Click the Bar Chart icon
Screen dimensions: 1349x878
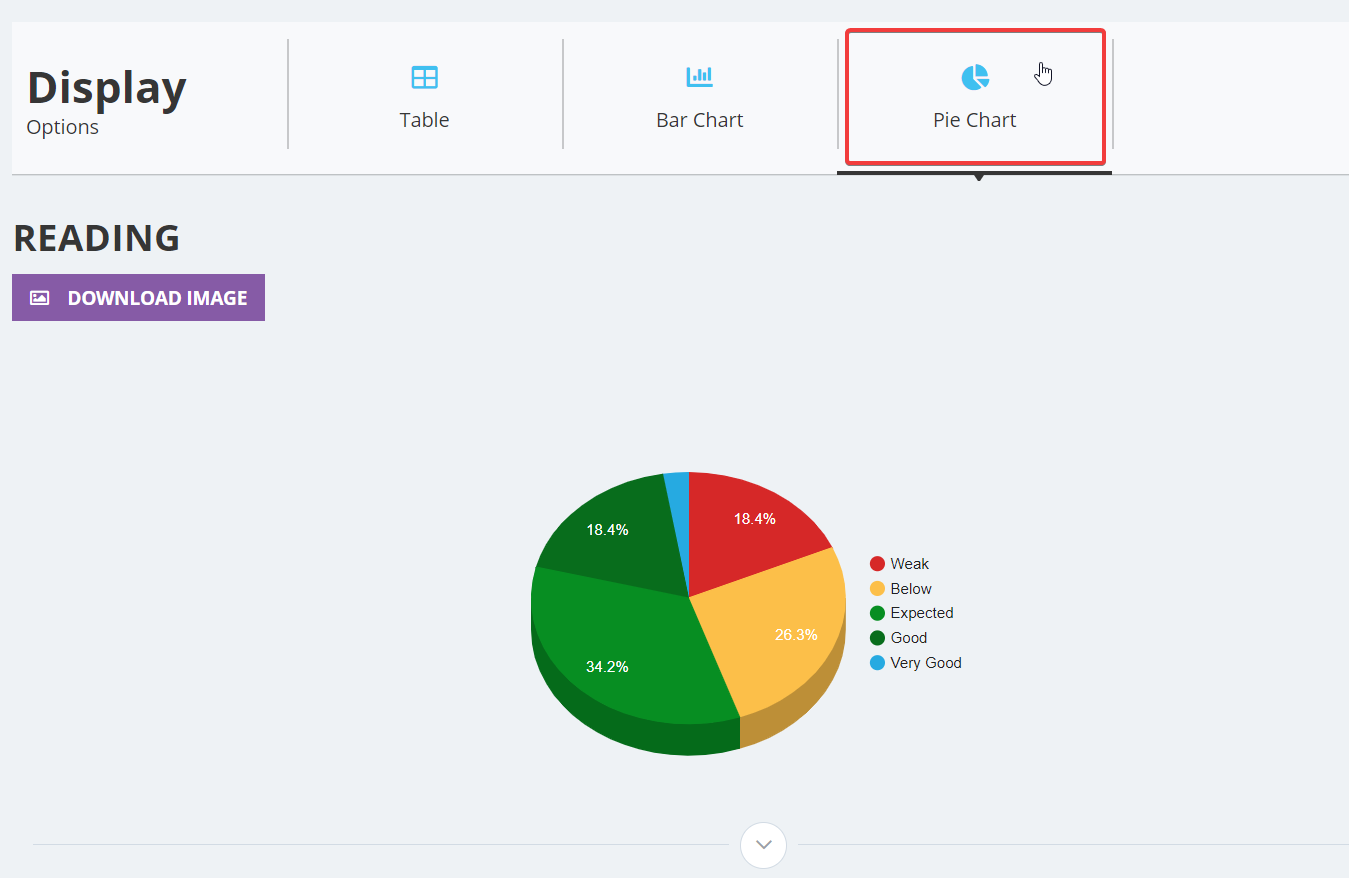pyautogui.click(x=699, y=77)
